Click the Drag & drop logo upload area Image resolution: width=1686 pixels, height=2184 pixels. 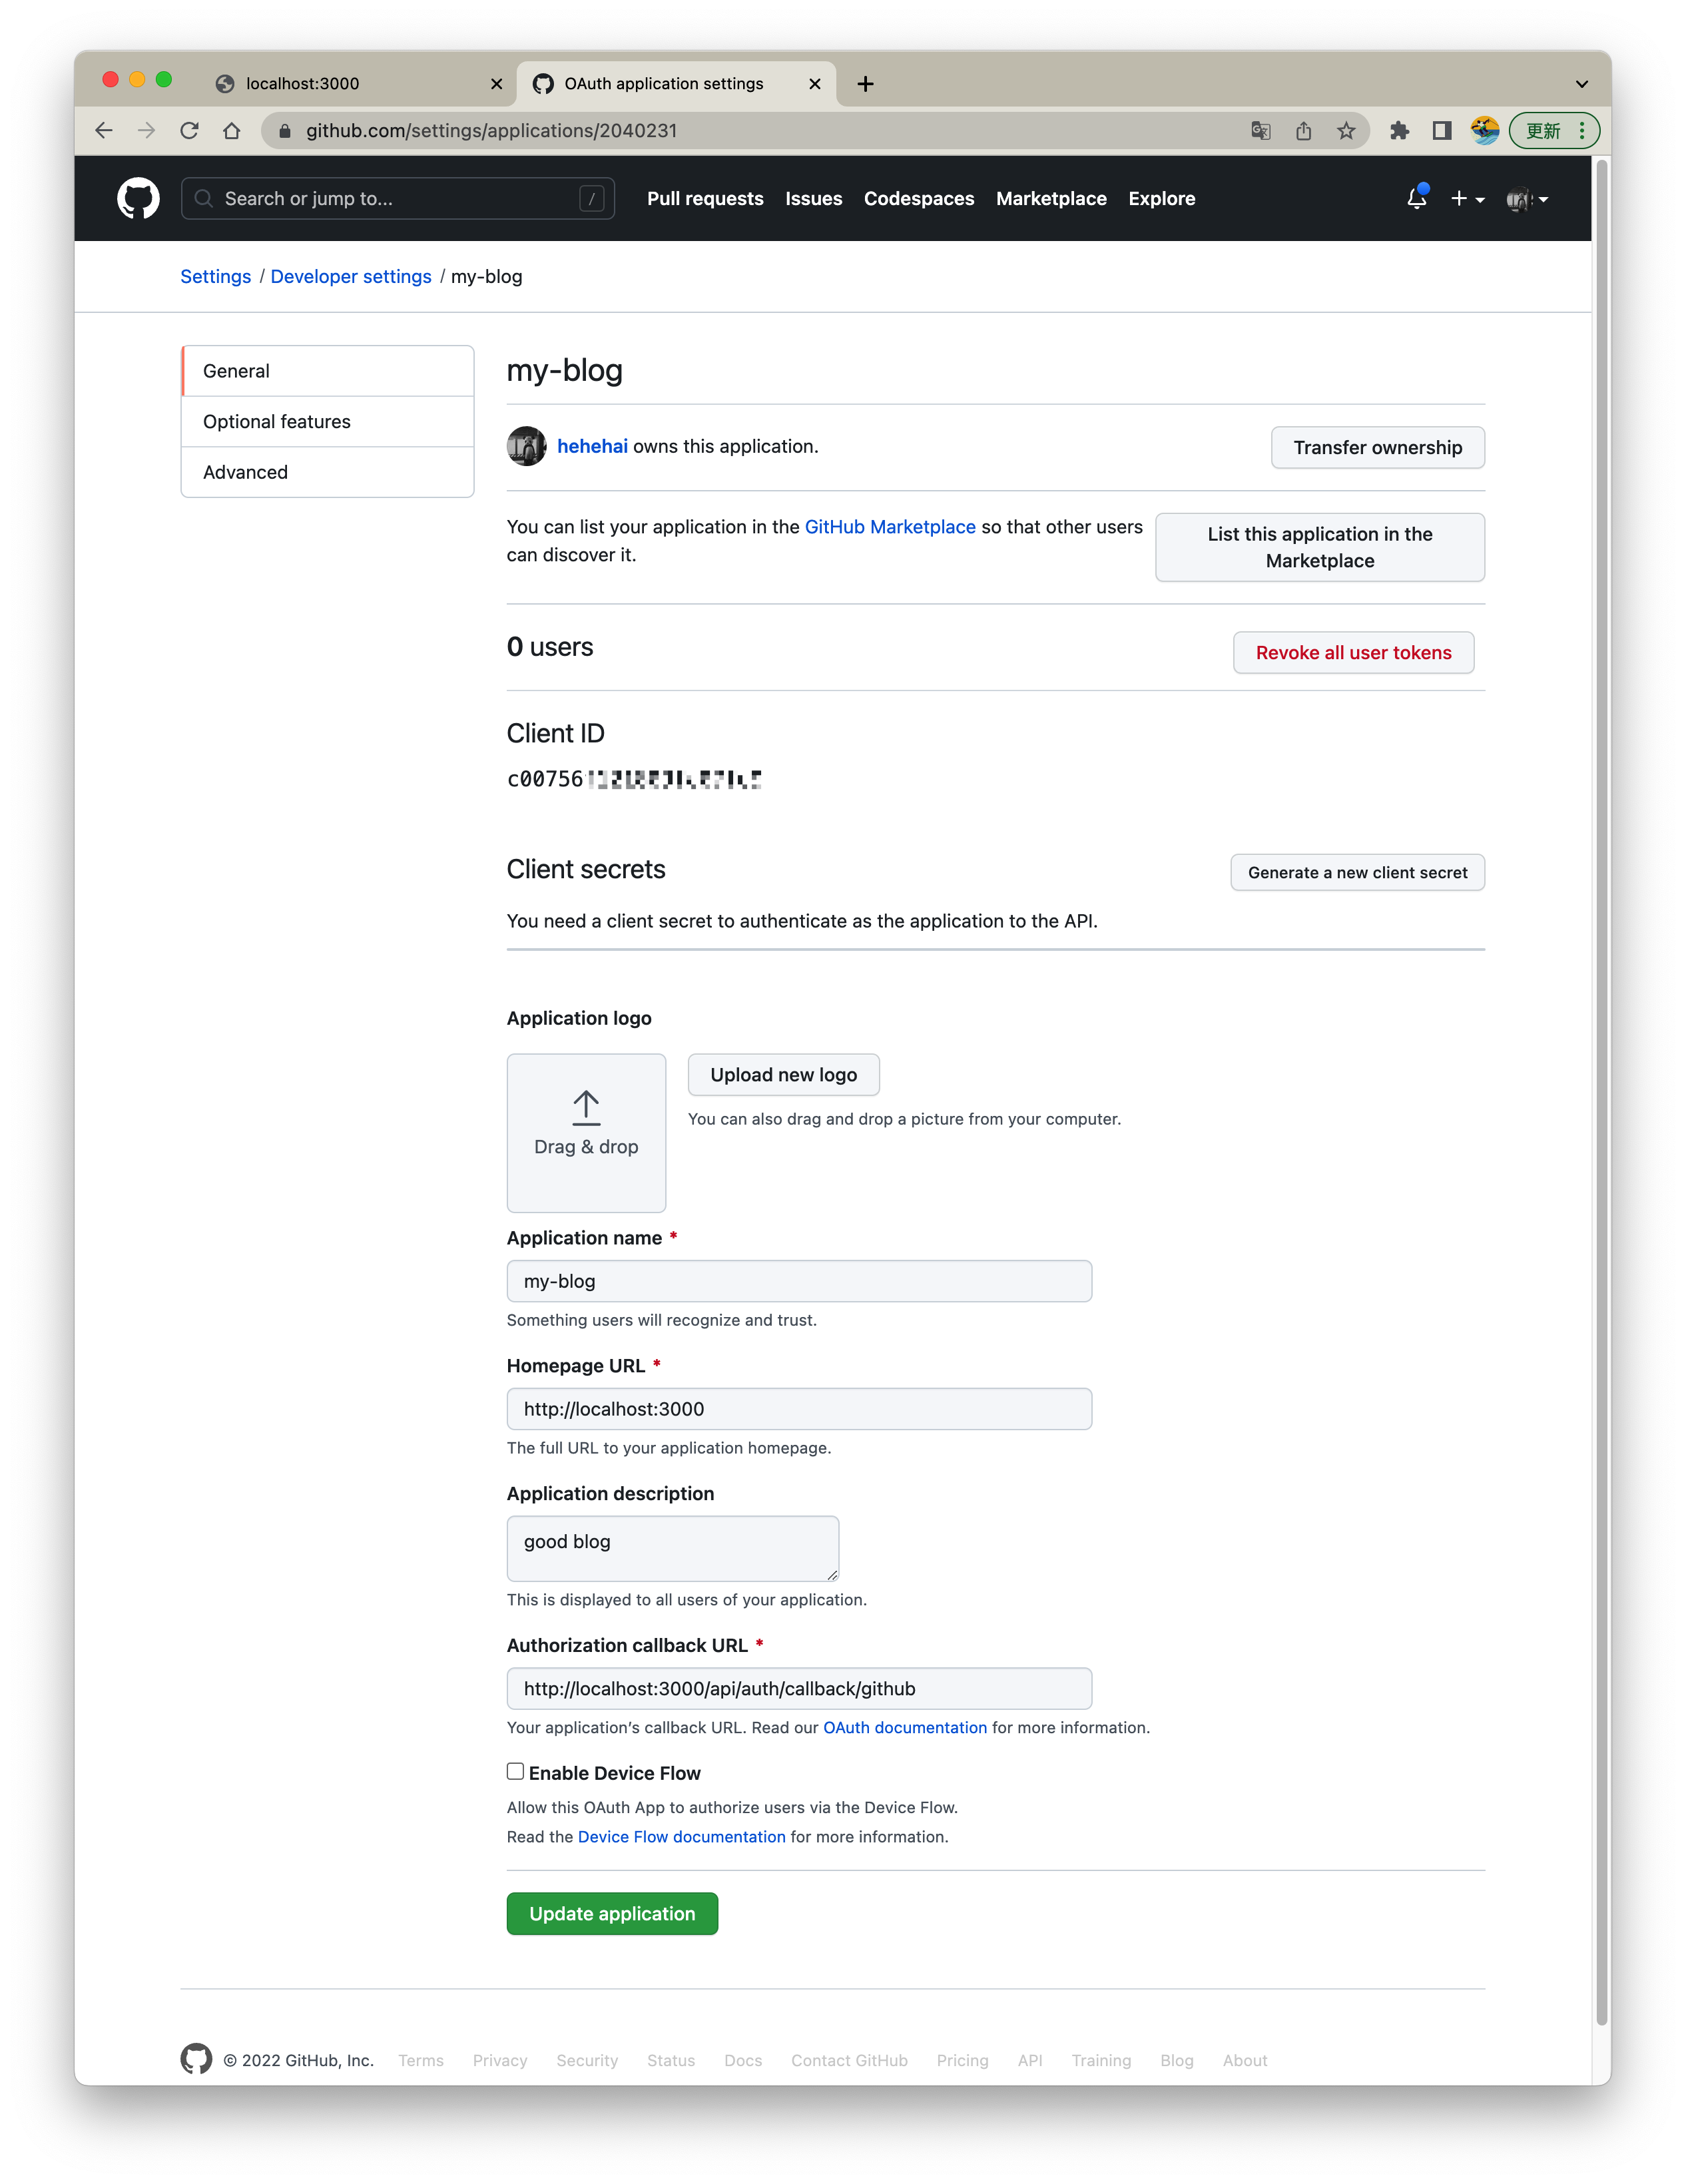[x=586, y=1133]
